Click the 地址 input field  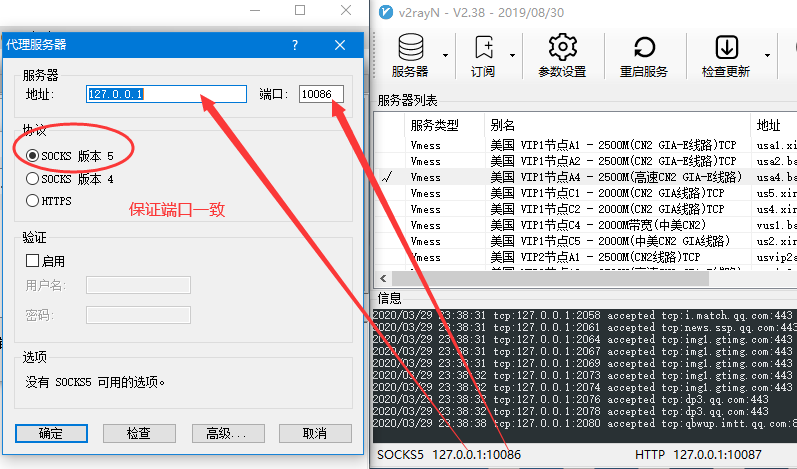pos(166,94)
